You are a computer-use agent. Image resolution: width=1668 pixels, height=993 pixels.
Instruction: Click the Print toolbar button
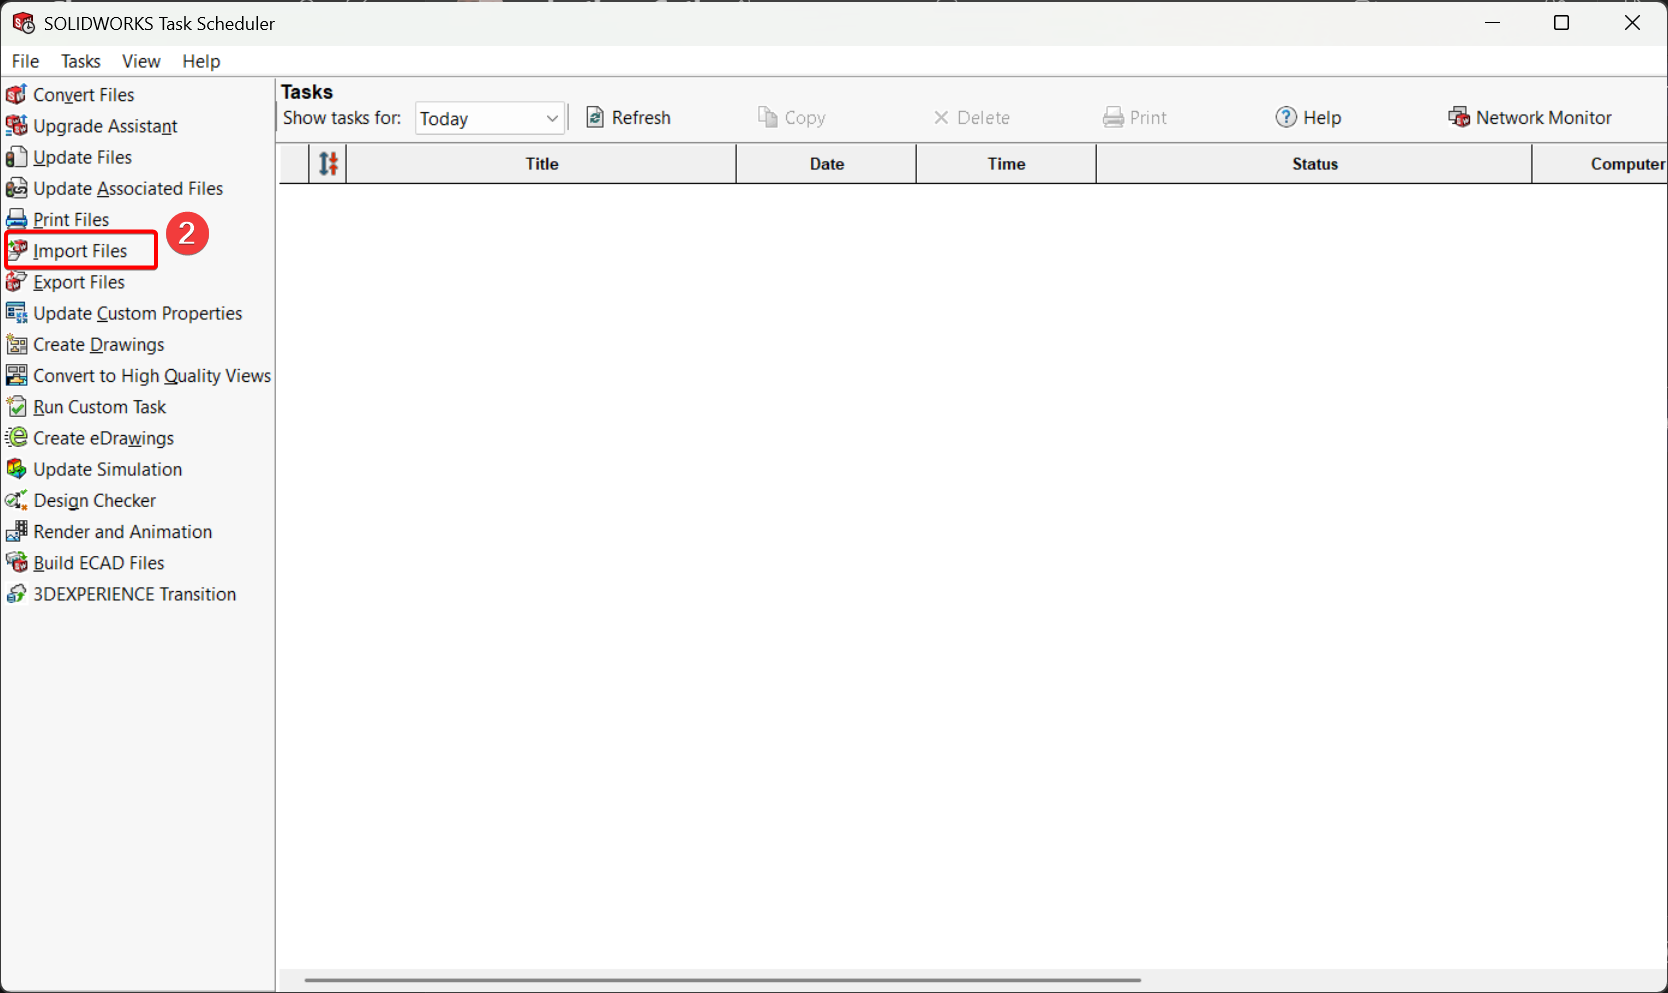tap(1135, 117)
